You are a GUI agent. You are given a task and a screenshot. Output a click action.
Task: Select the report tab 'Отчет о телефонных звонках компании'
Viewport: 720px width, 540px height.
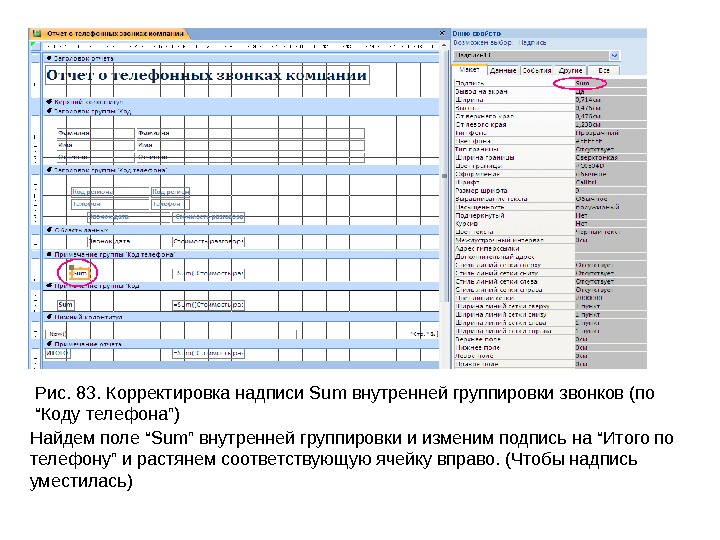(115, 34)
